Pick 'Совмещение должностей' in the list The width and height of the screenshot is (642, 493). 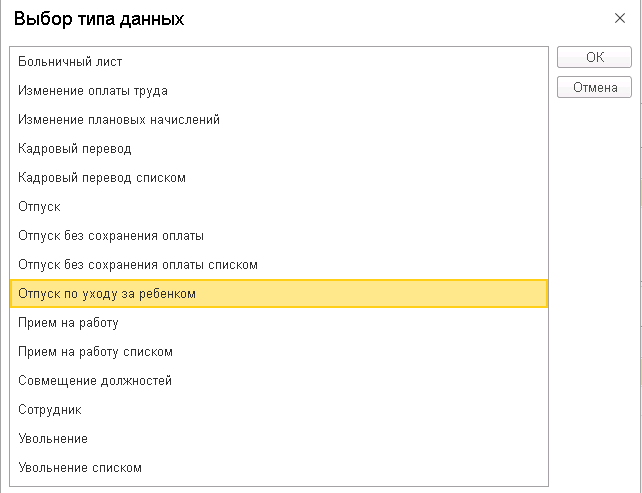[x=95, y=381]
